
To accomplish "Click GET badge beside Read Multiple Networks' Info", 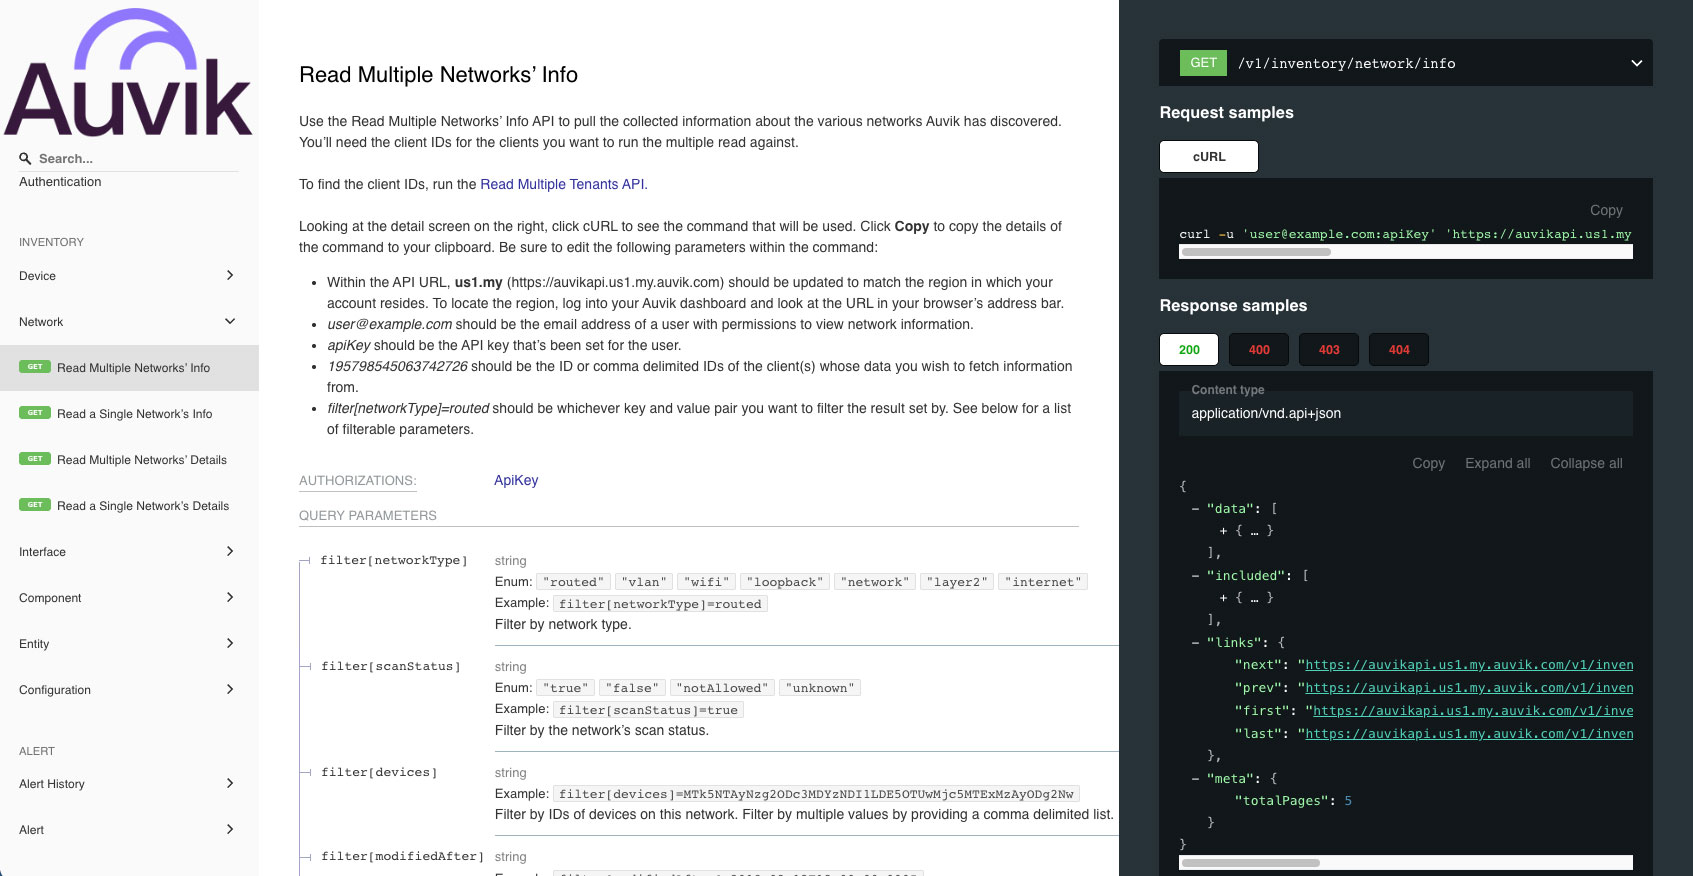I will pyautogui.click(x=35, y=367).
